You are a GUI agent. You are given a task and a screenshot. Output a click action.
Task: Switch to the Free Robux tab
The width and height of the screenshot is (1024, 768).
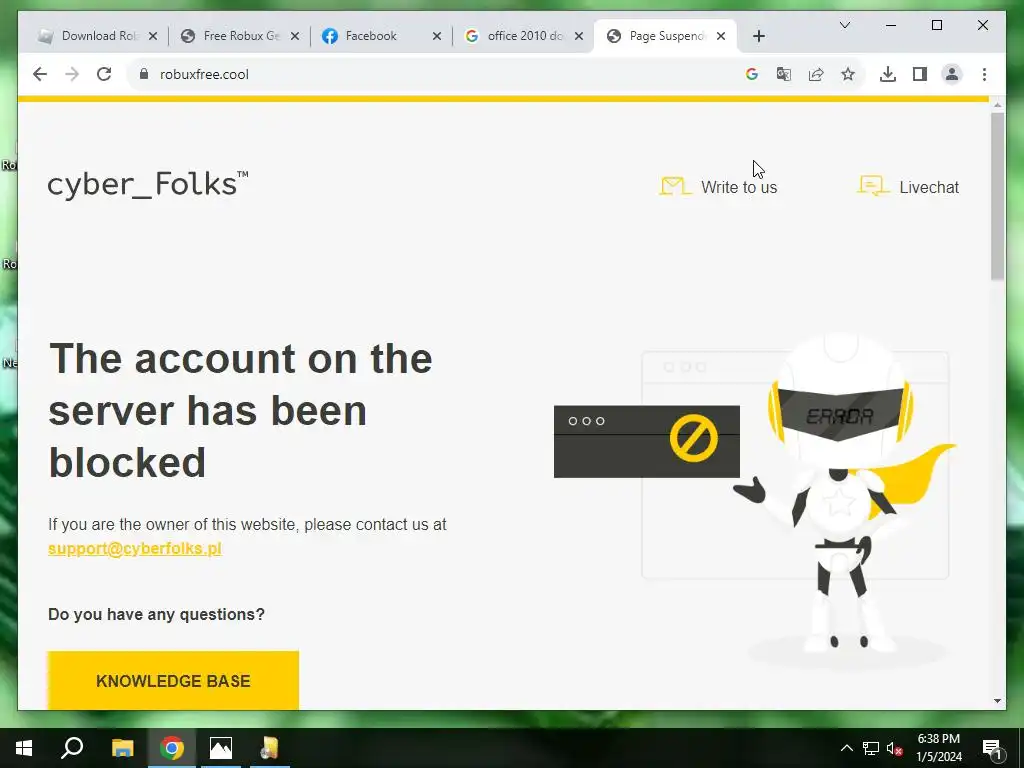coord(240,36)
